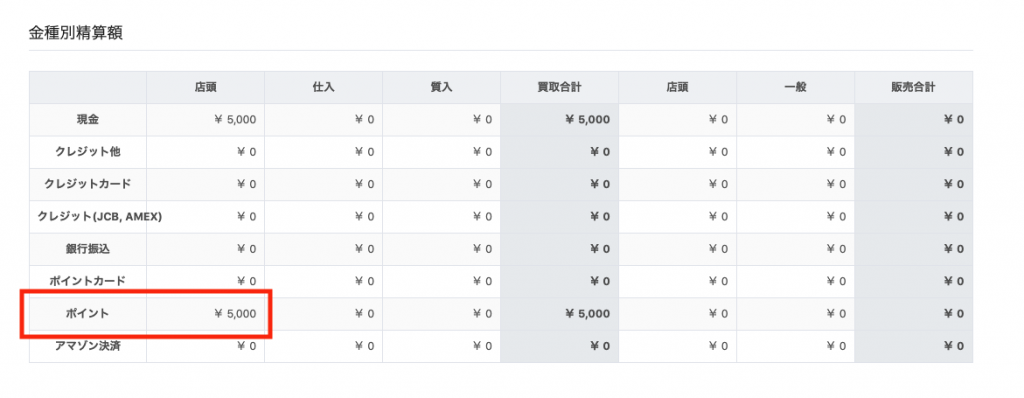
Task: Click the 質入 column header
Action: [441, 88]
